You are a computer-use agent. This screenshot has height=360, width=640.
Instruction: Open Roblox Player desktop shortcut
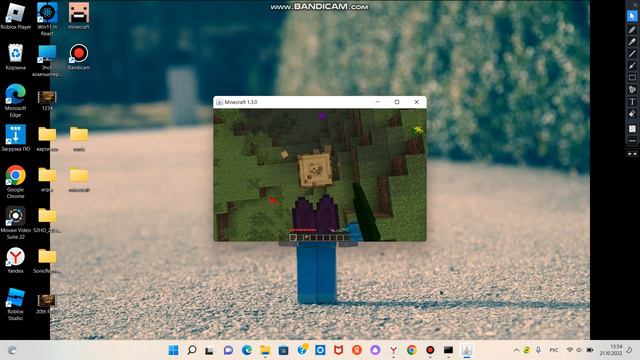(16, 16)
